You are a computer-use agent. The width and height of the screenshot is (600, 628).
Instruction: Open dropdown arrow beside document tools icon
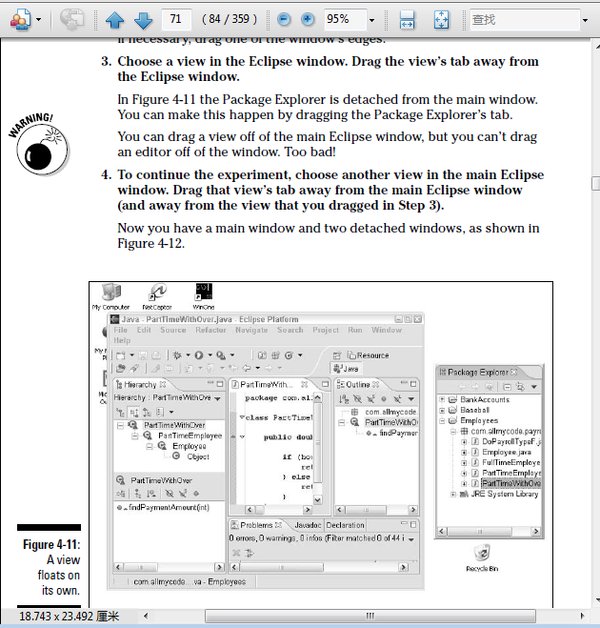click(x=38, y=19)
